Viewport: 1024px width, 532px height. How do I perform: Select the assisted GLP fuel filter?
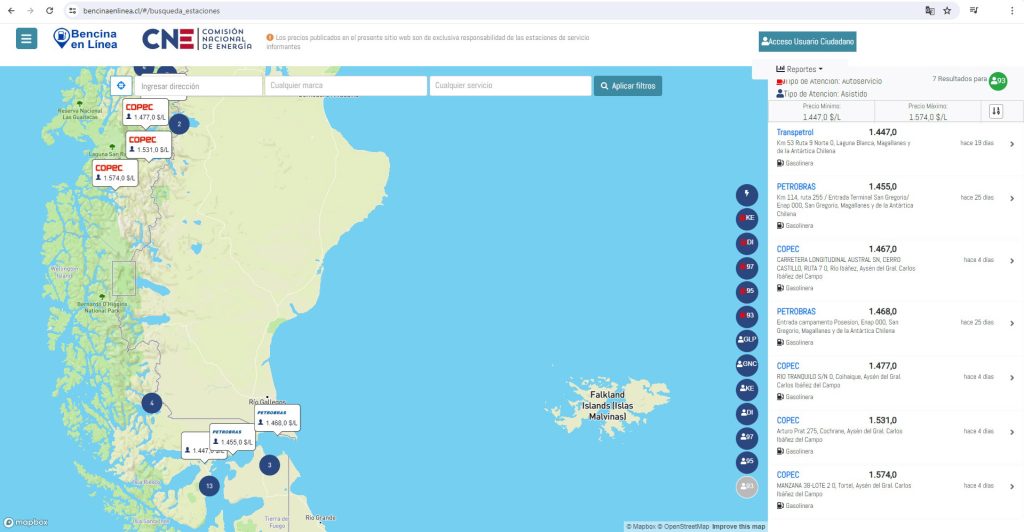coord(746,340)
